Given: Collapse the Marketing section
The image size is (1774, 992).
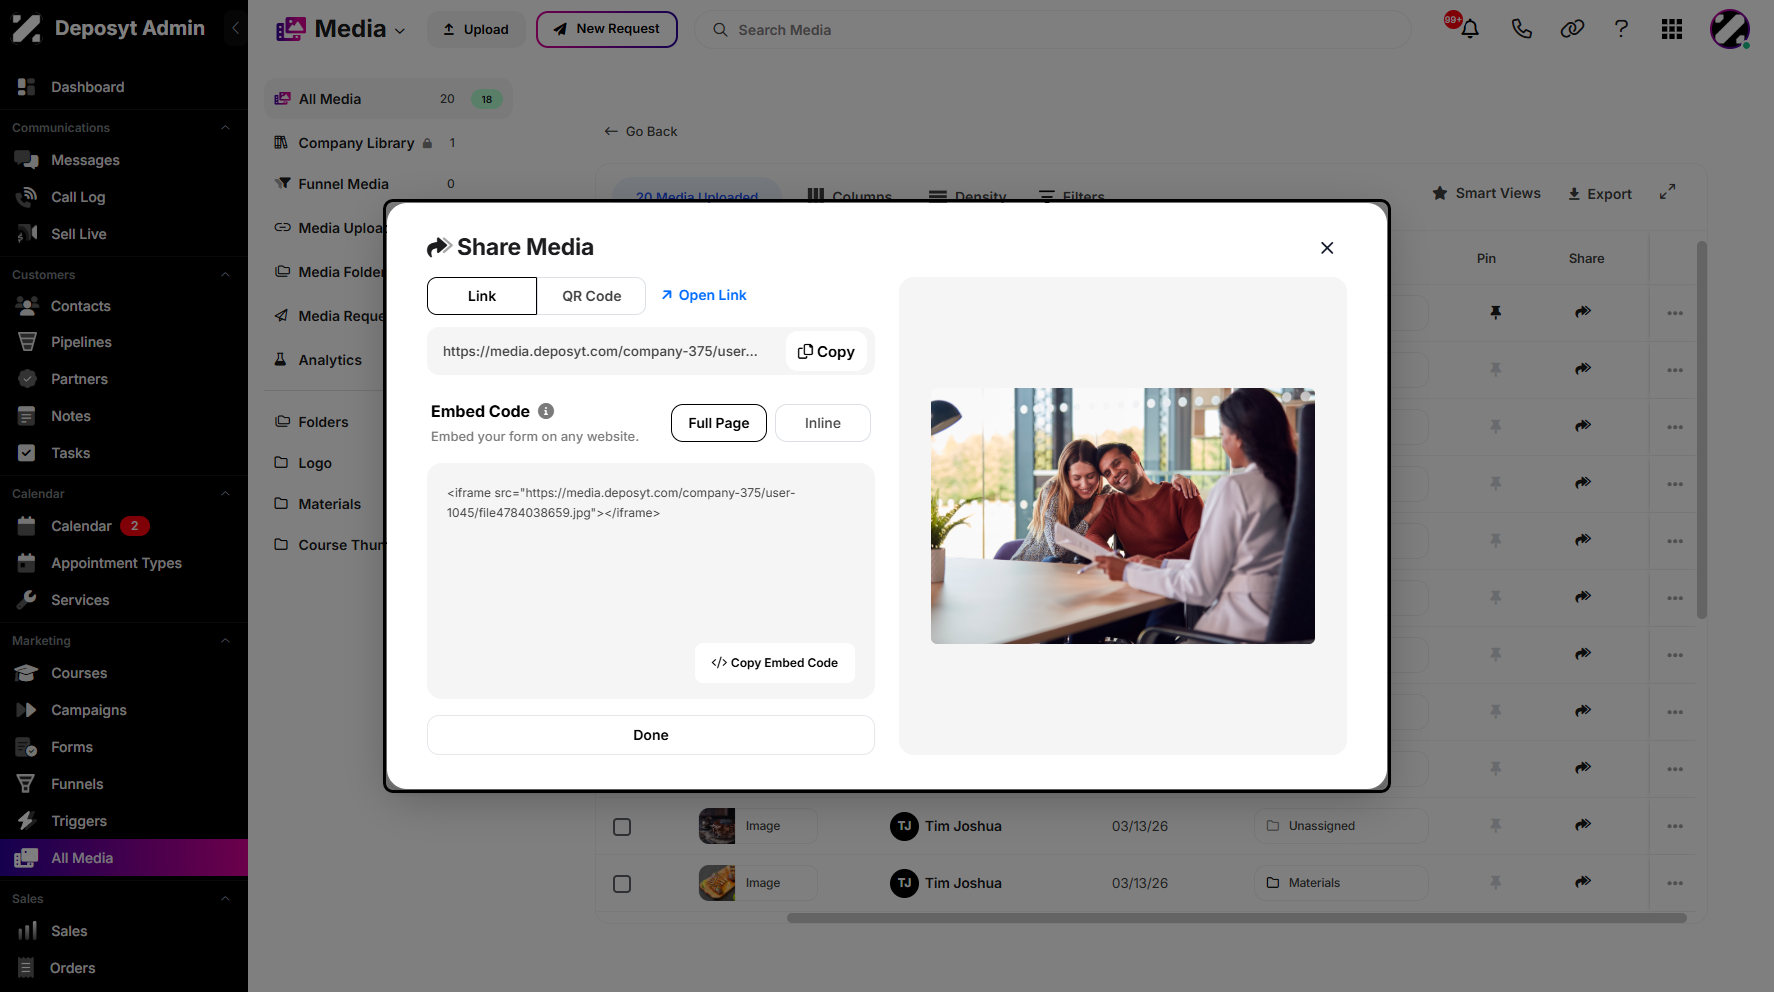Looking at the screenshot, I should (225, 641).
